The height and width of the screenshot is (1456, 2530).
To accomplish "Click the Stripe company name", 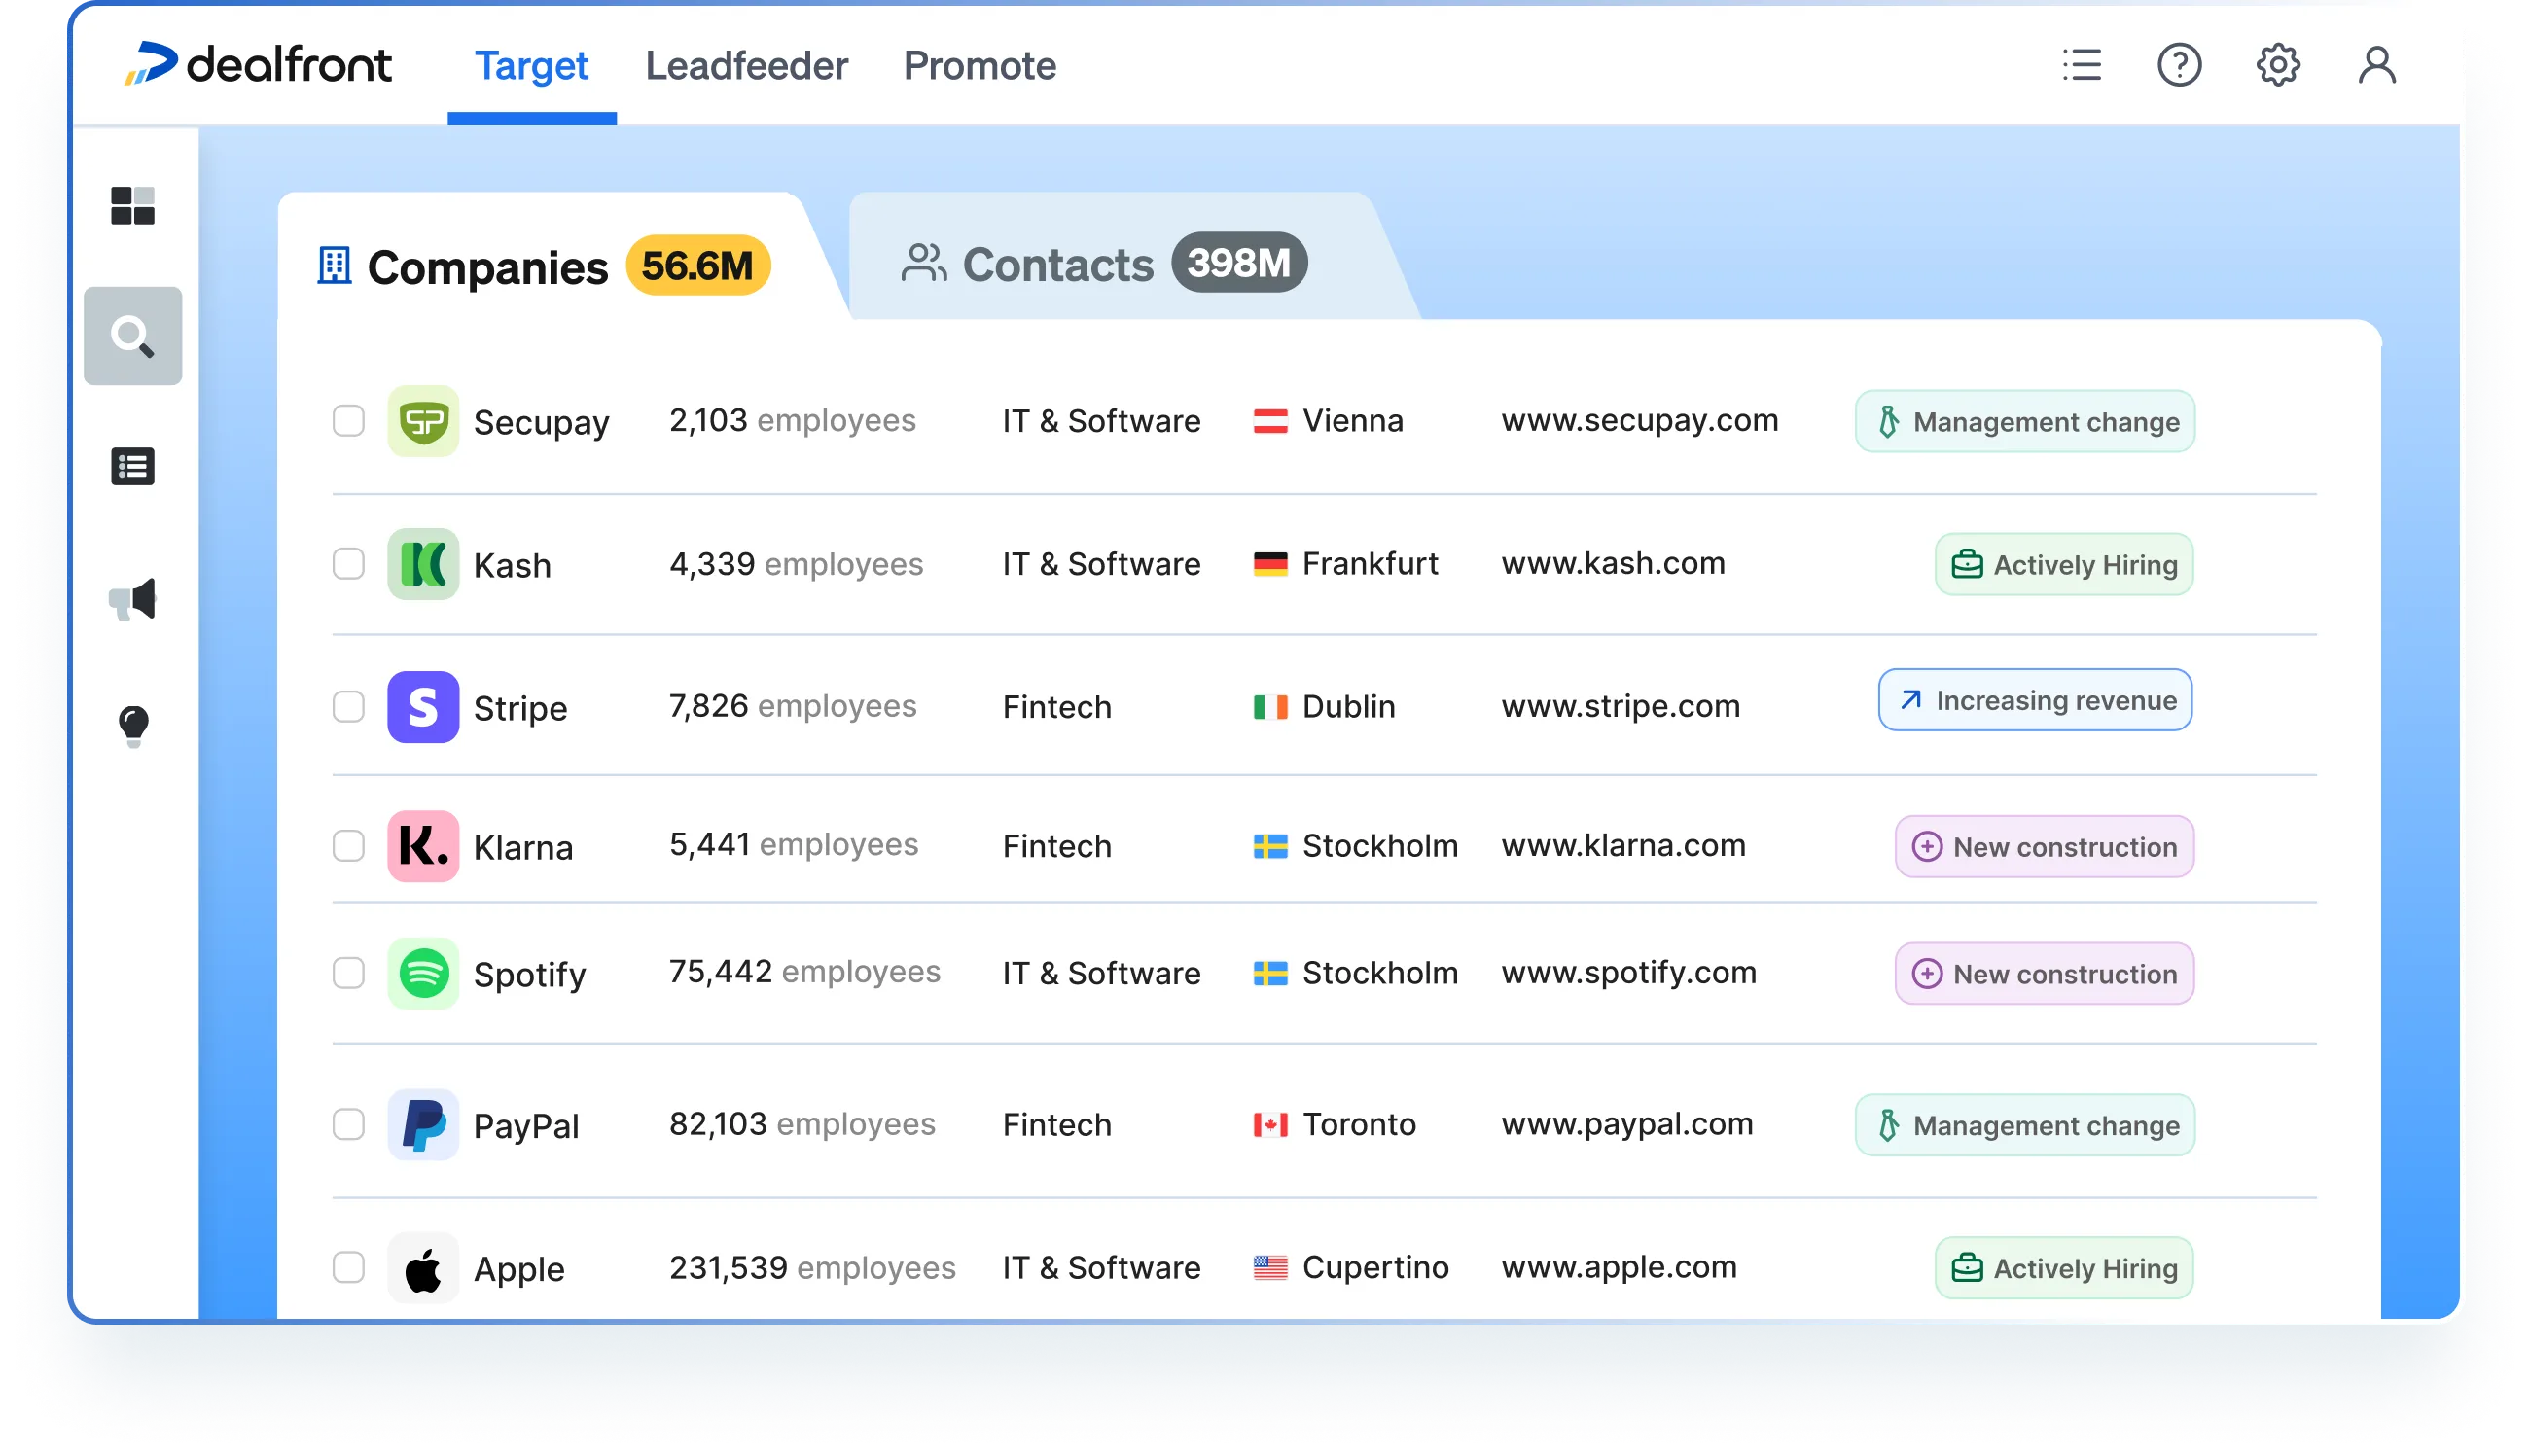I will coord(520,709).
